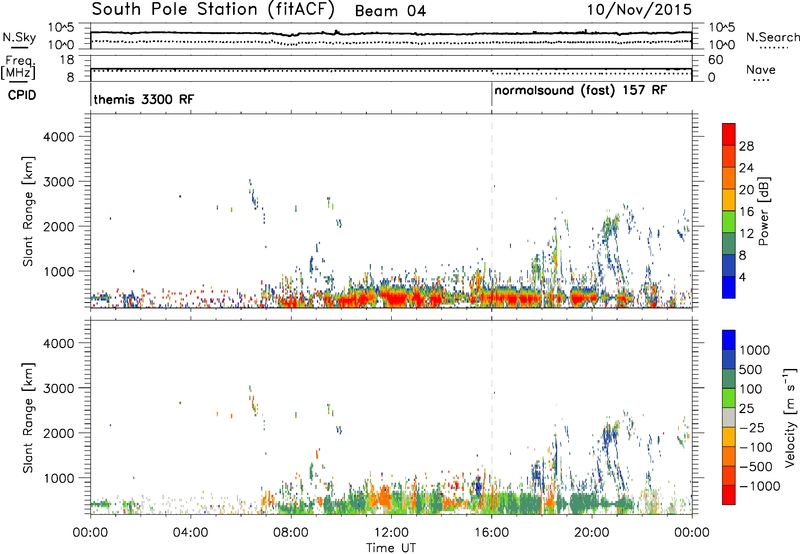Click the 'Power [dB]' colorbar label
The image size is (800, 554).
click(763, 211)
